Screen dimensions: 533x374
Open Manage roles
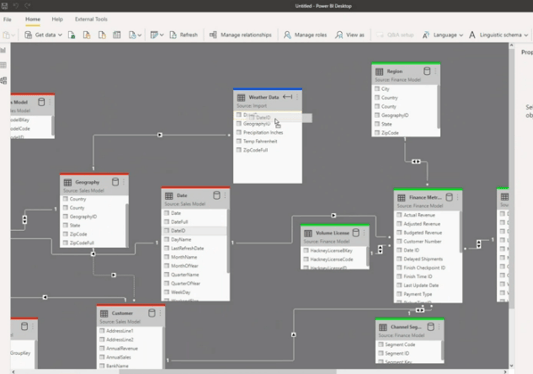(305, 35)
